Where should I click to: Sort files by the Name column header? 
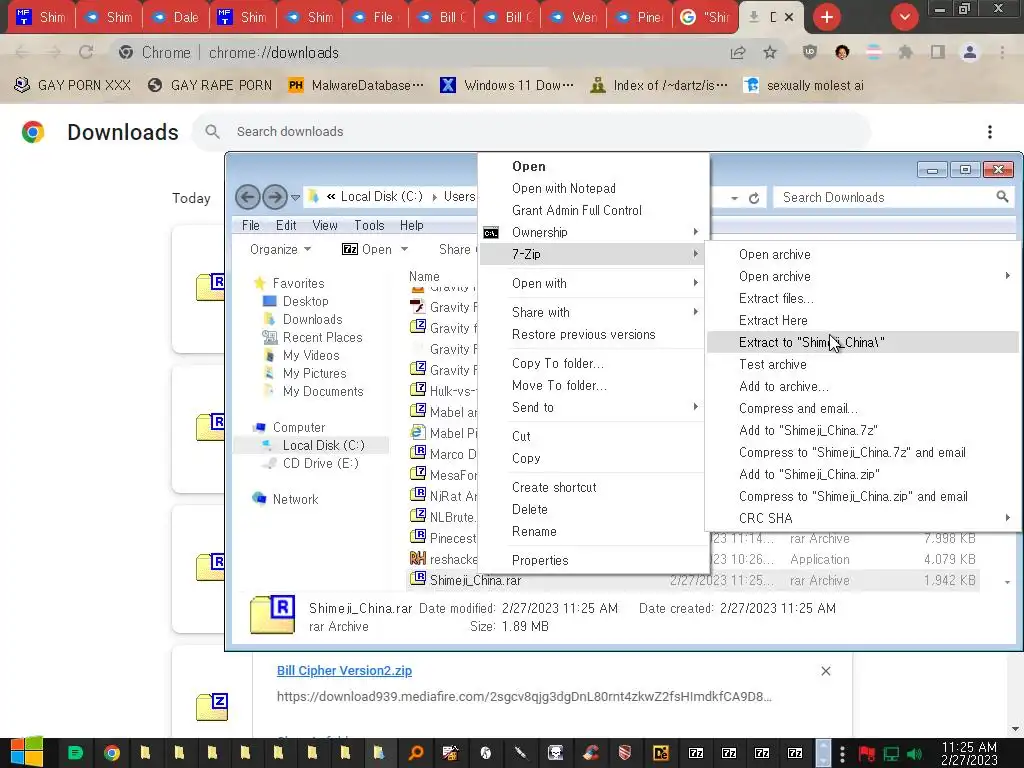[424, 276]
